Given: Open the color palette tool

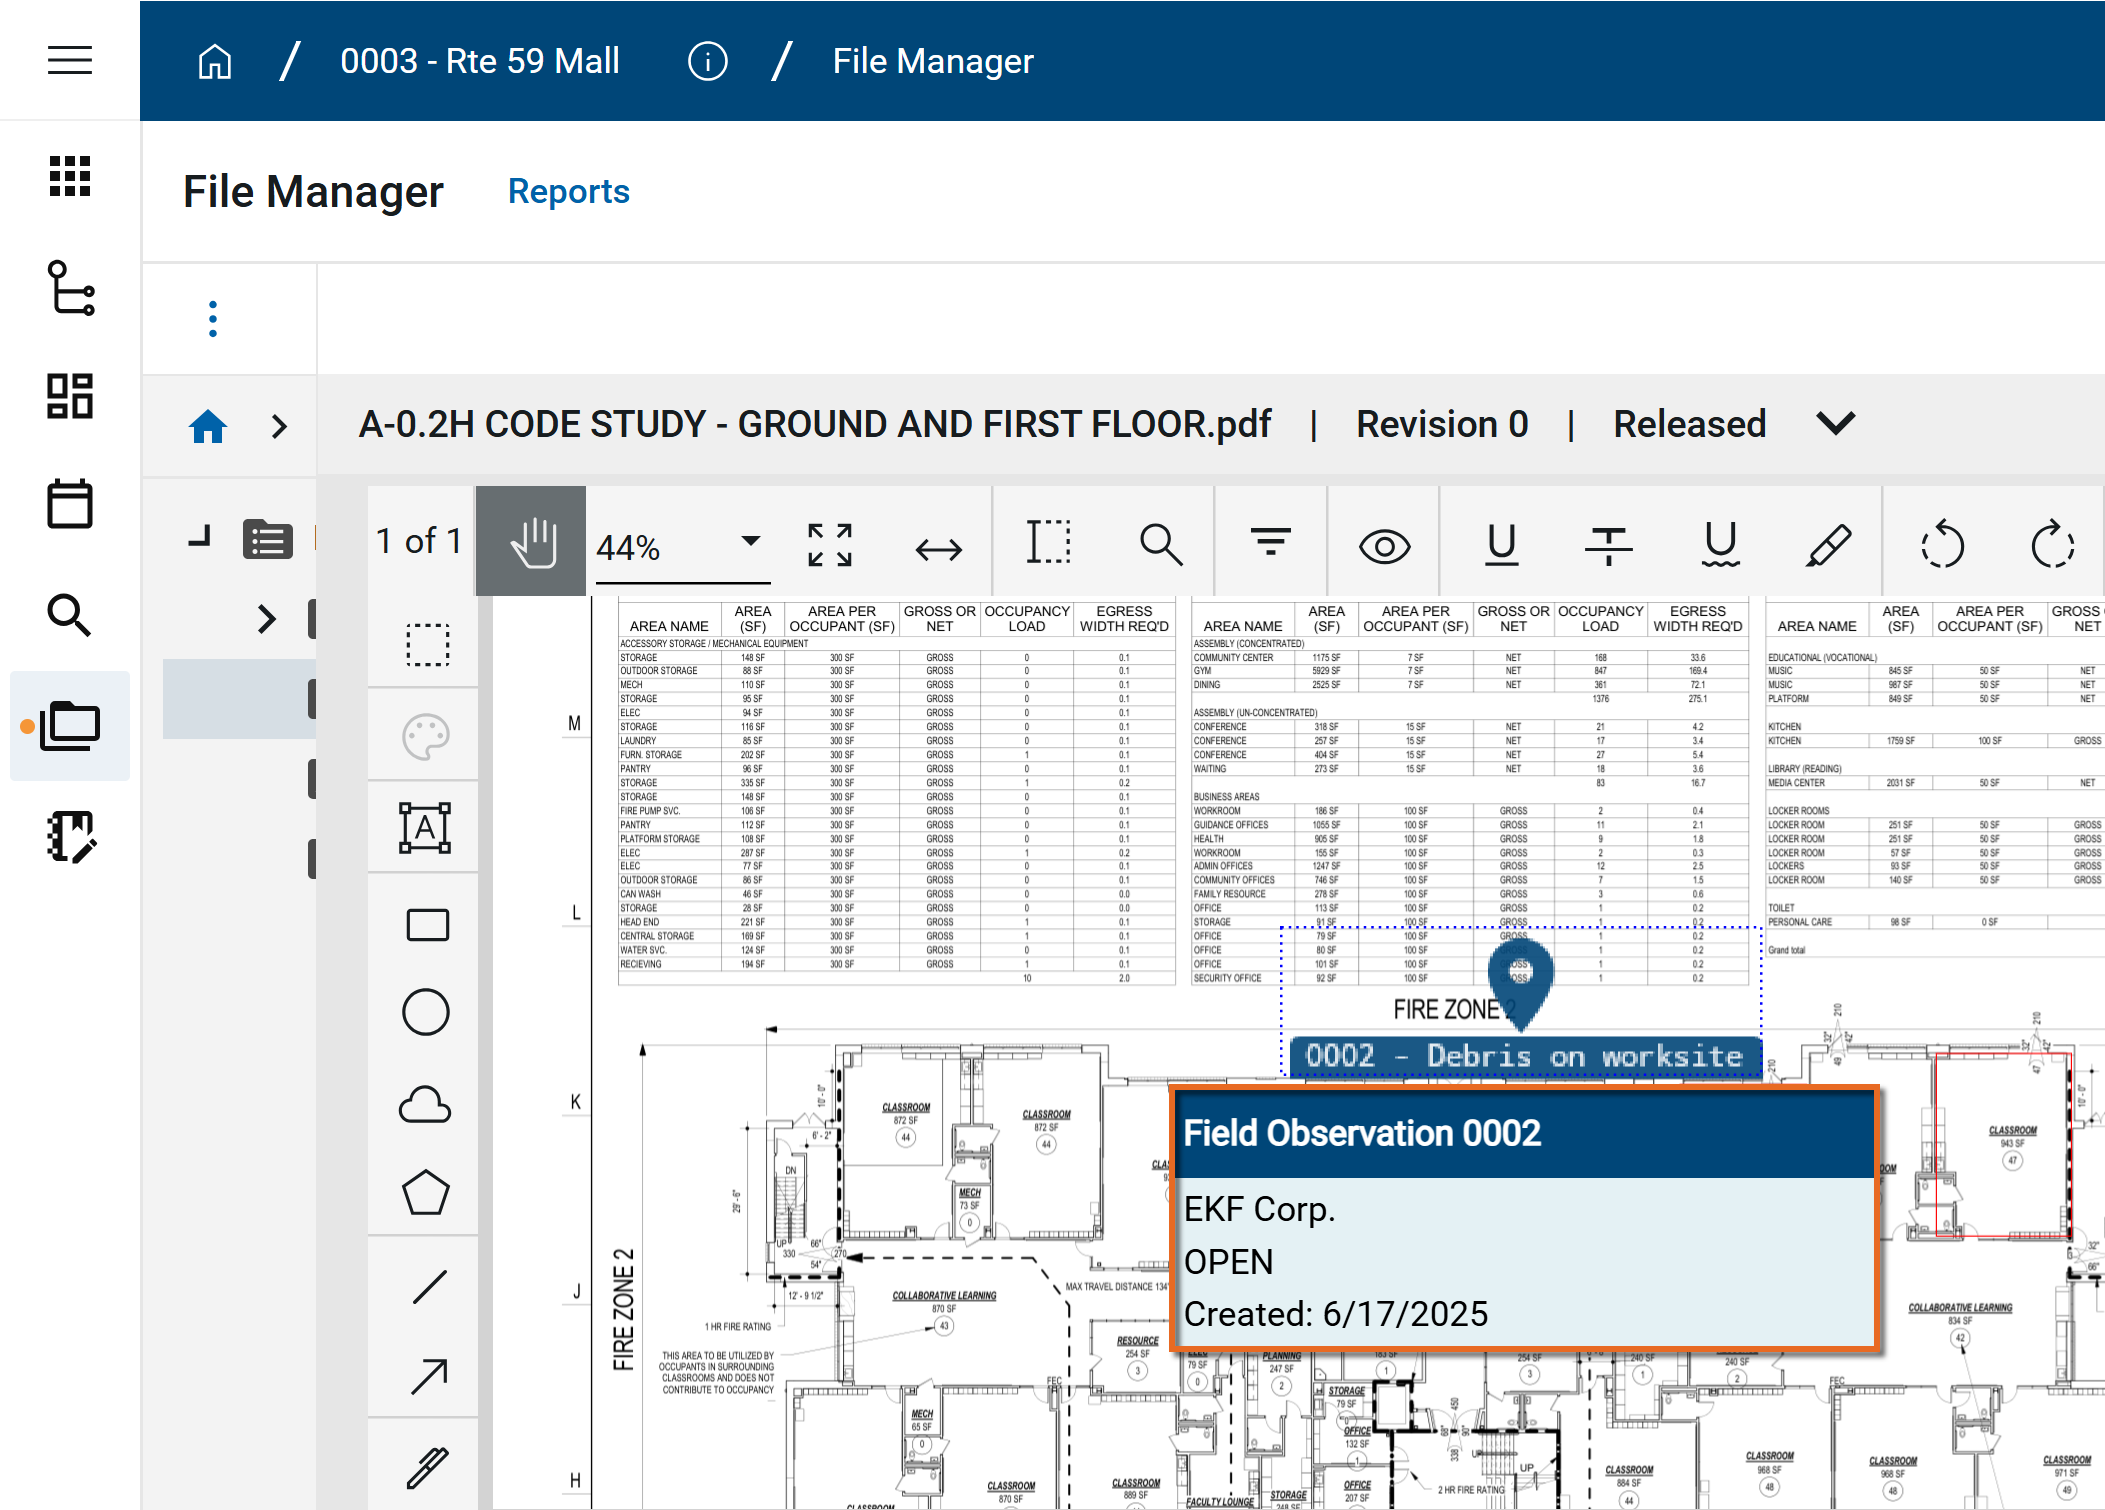Looking at the screenshot, I should pyautogui.click(x=426, y=738).
